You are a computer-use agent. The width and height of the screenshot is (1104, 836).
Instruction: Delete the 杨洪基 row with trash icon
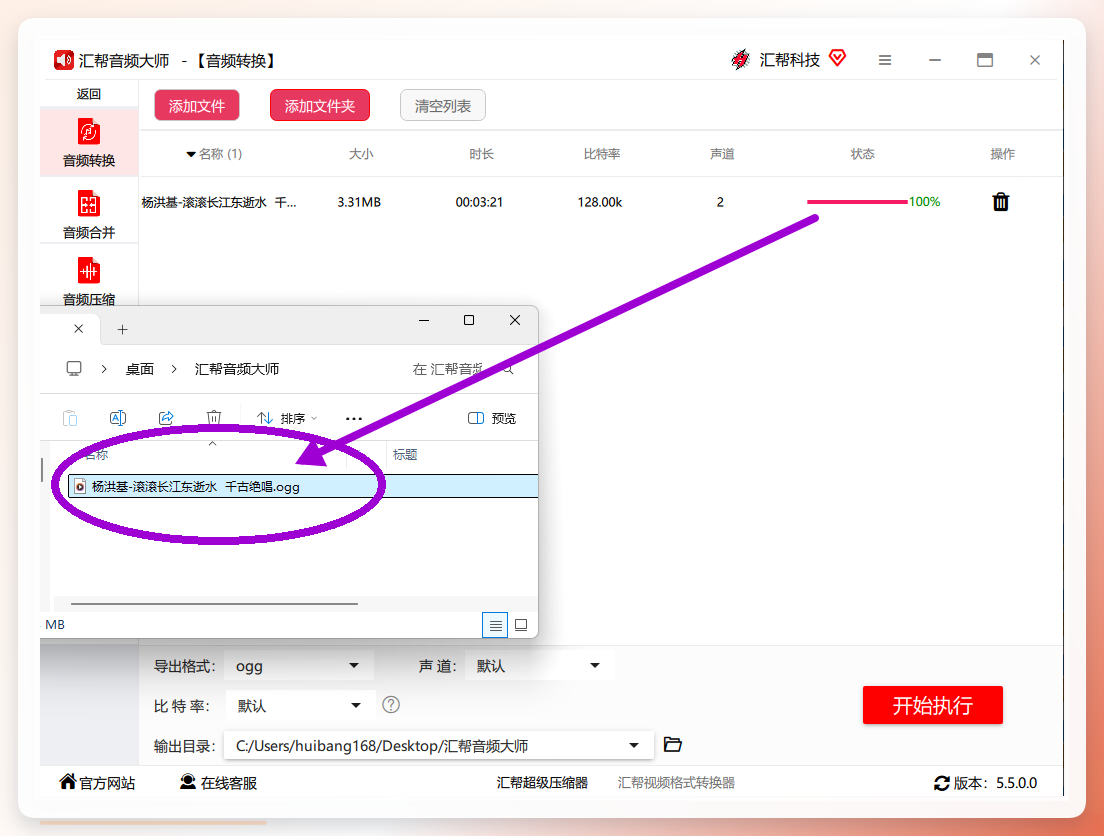pos(1000,202)
